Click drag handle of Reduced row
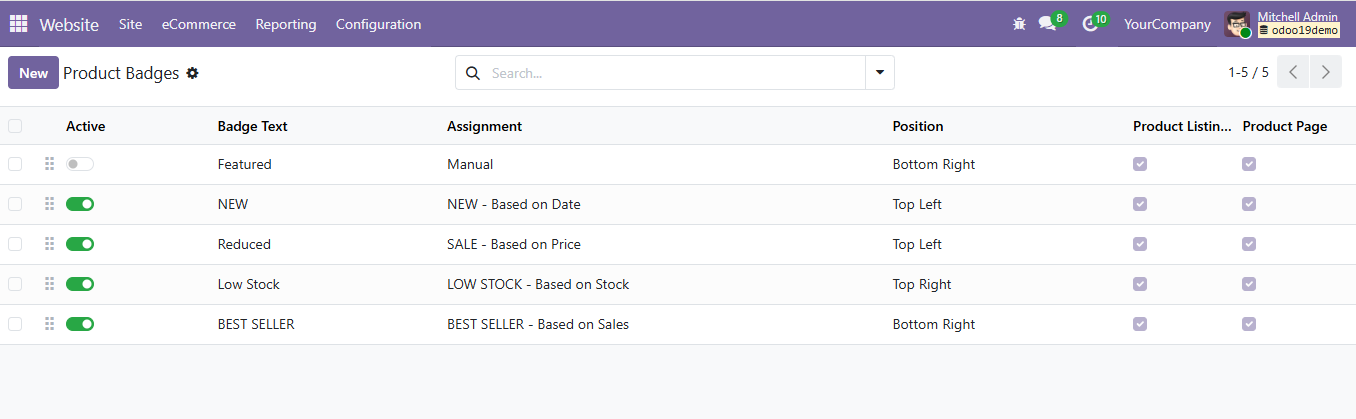Image resolution: width=1356 pixels, height=419 pixels. pyautogui.click(x=49, y=244)
